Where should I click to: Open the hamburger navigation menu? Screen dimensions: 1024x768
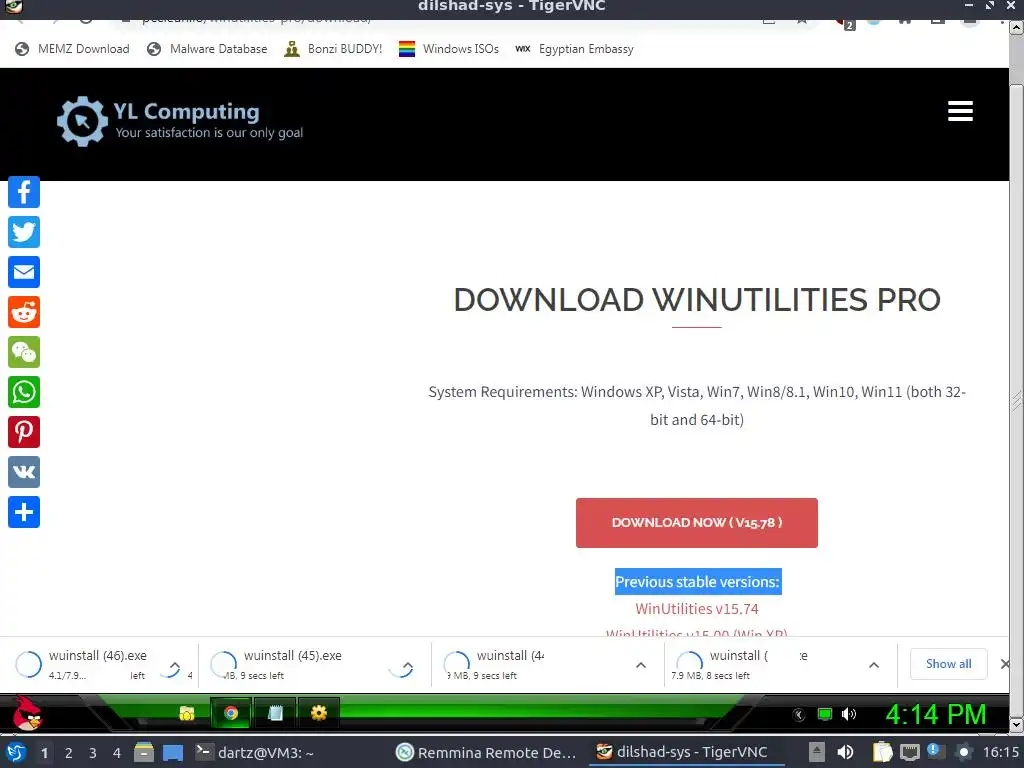(960, 111)
